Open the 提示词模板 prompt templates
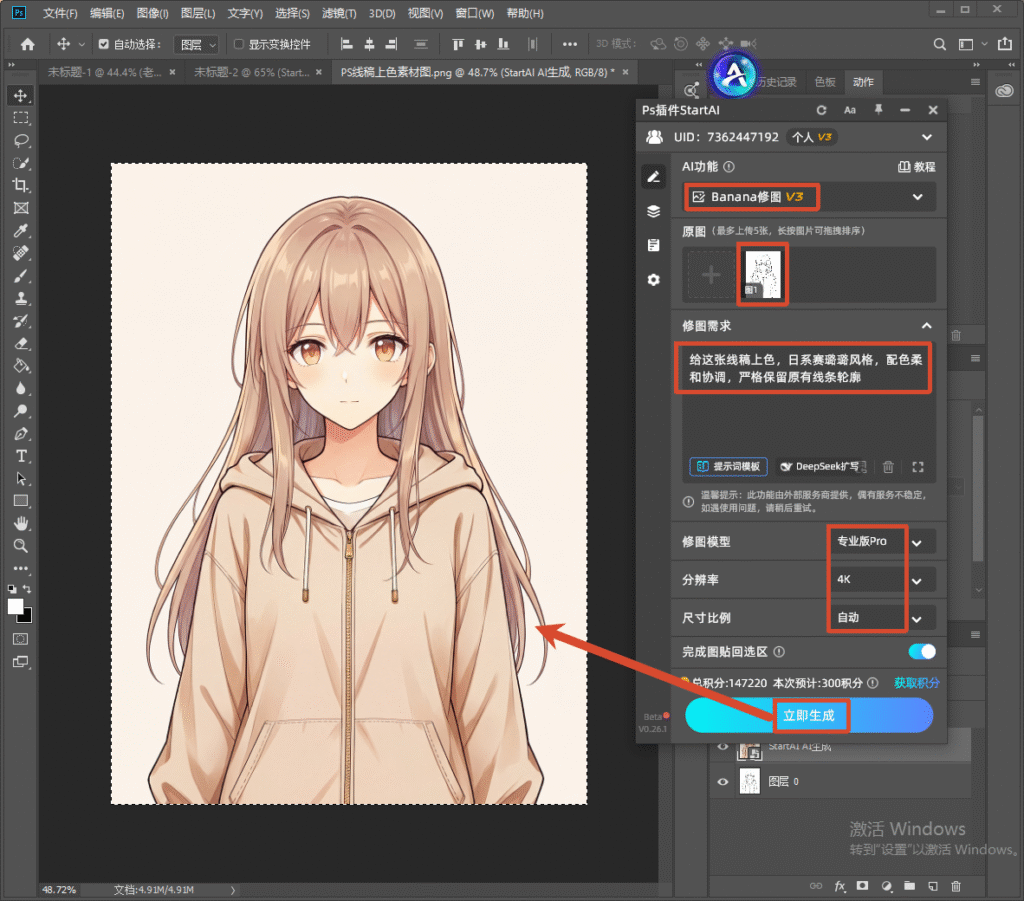Screen dimensions: 1024x901 click(729, 466)
